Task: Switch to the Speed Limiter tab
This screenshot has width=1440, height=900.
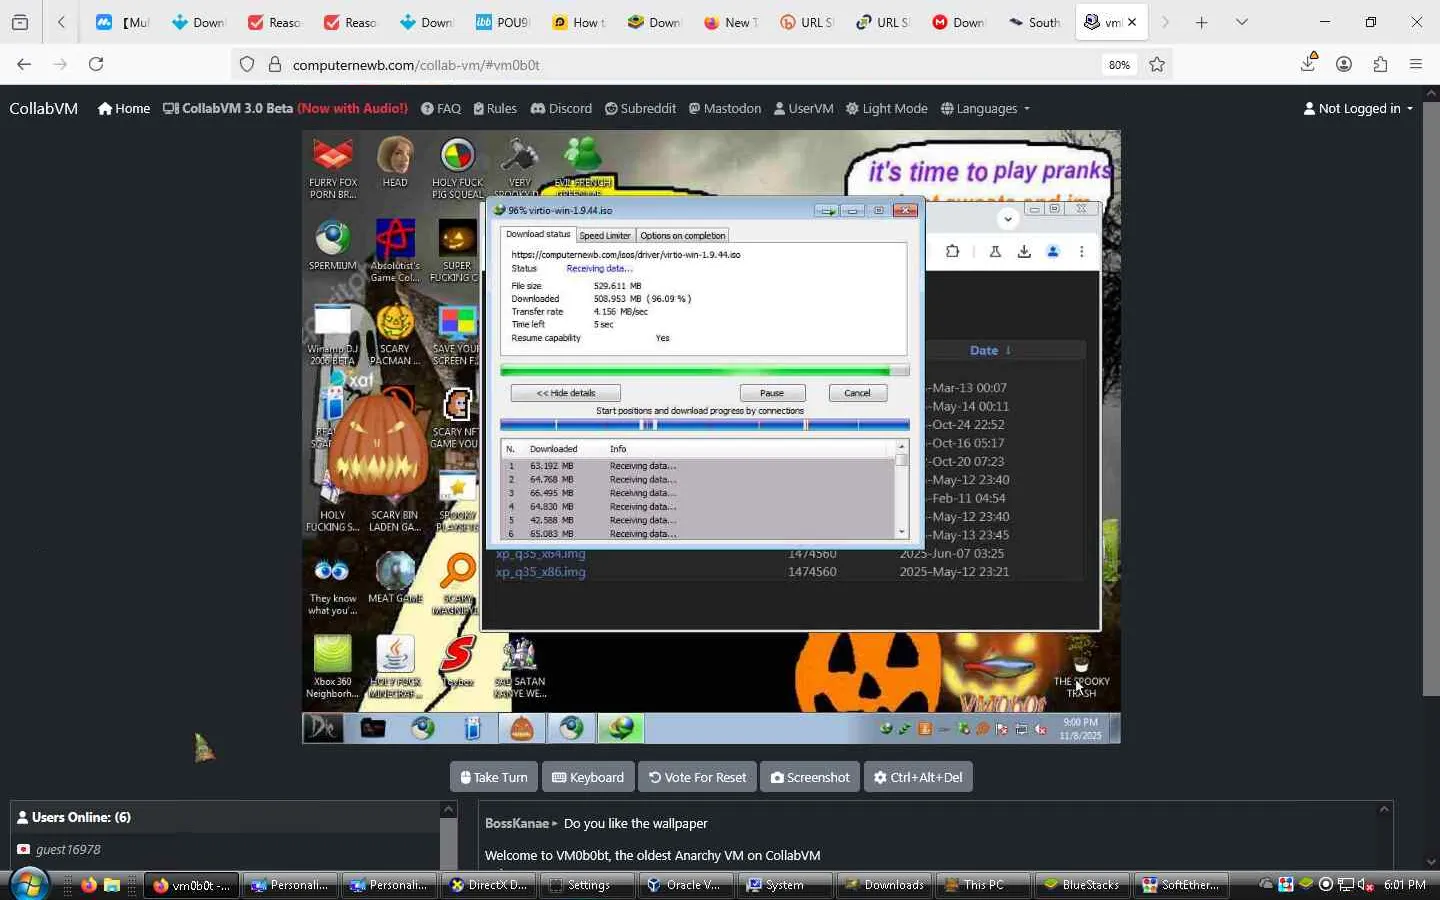Action: tap(605, 236)
